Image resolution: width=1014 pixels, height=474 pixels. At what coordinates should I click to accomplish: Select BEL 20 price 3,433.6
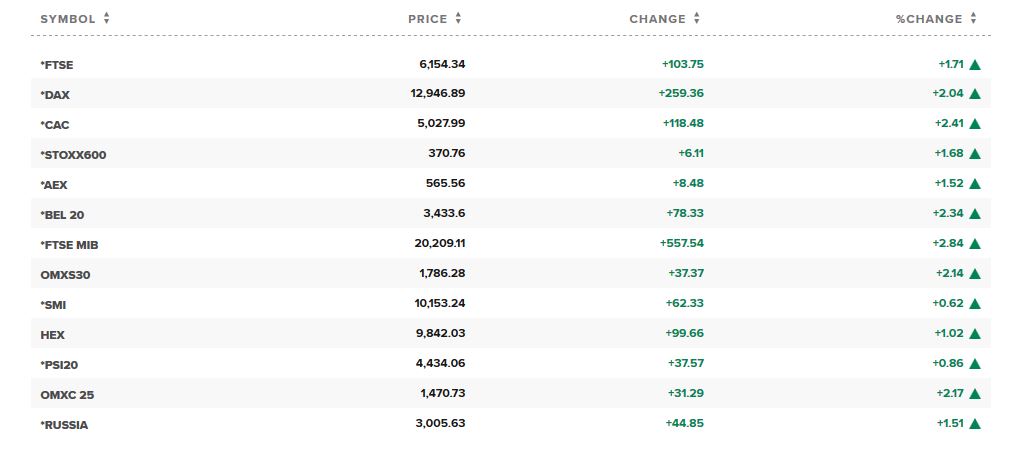tap(444, 213)
